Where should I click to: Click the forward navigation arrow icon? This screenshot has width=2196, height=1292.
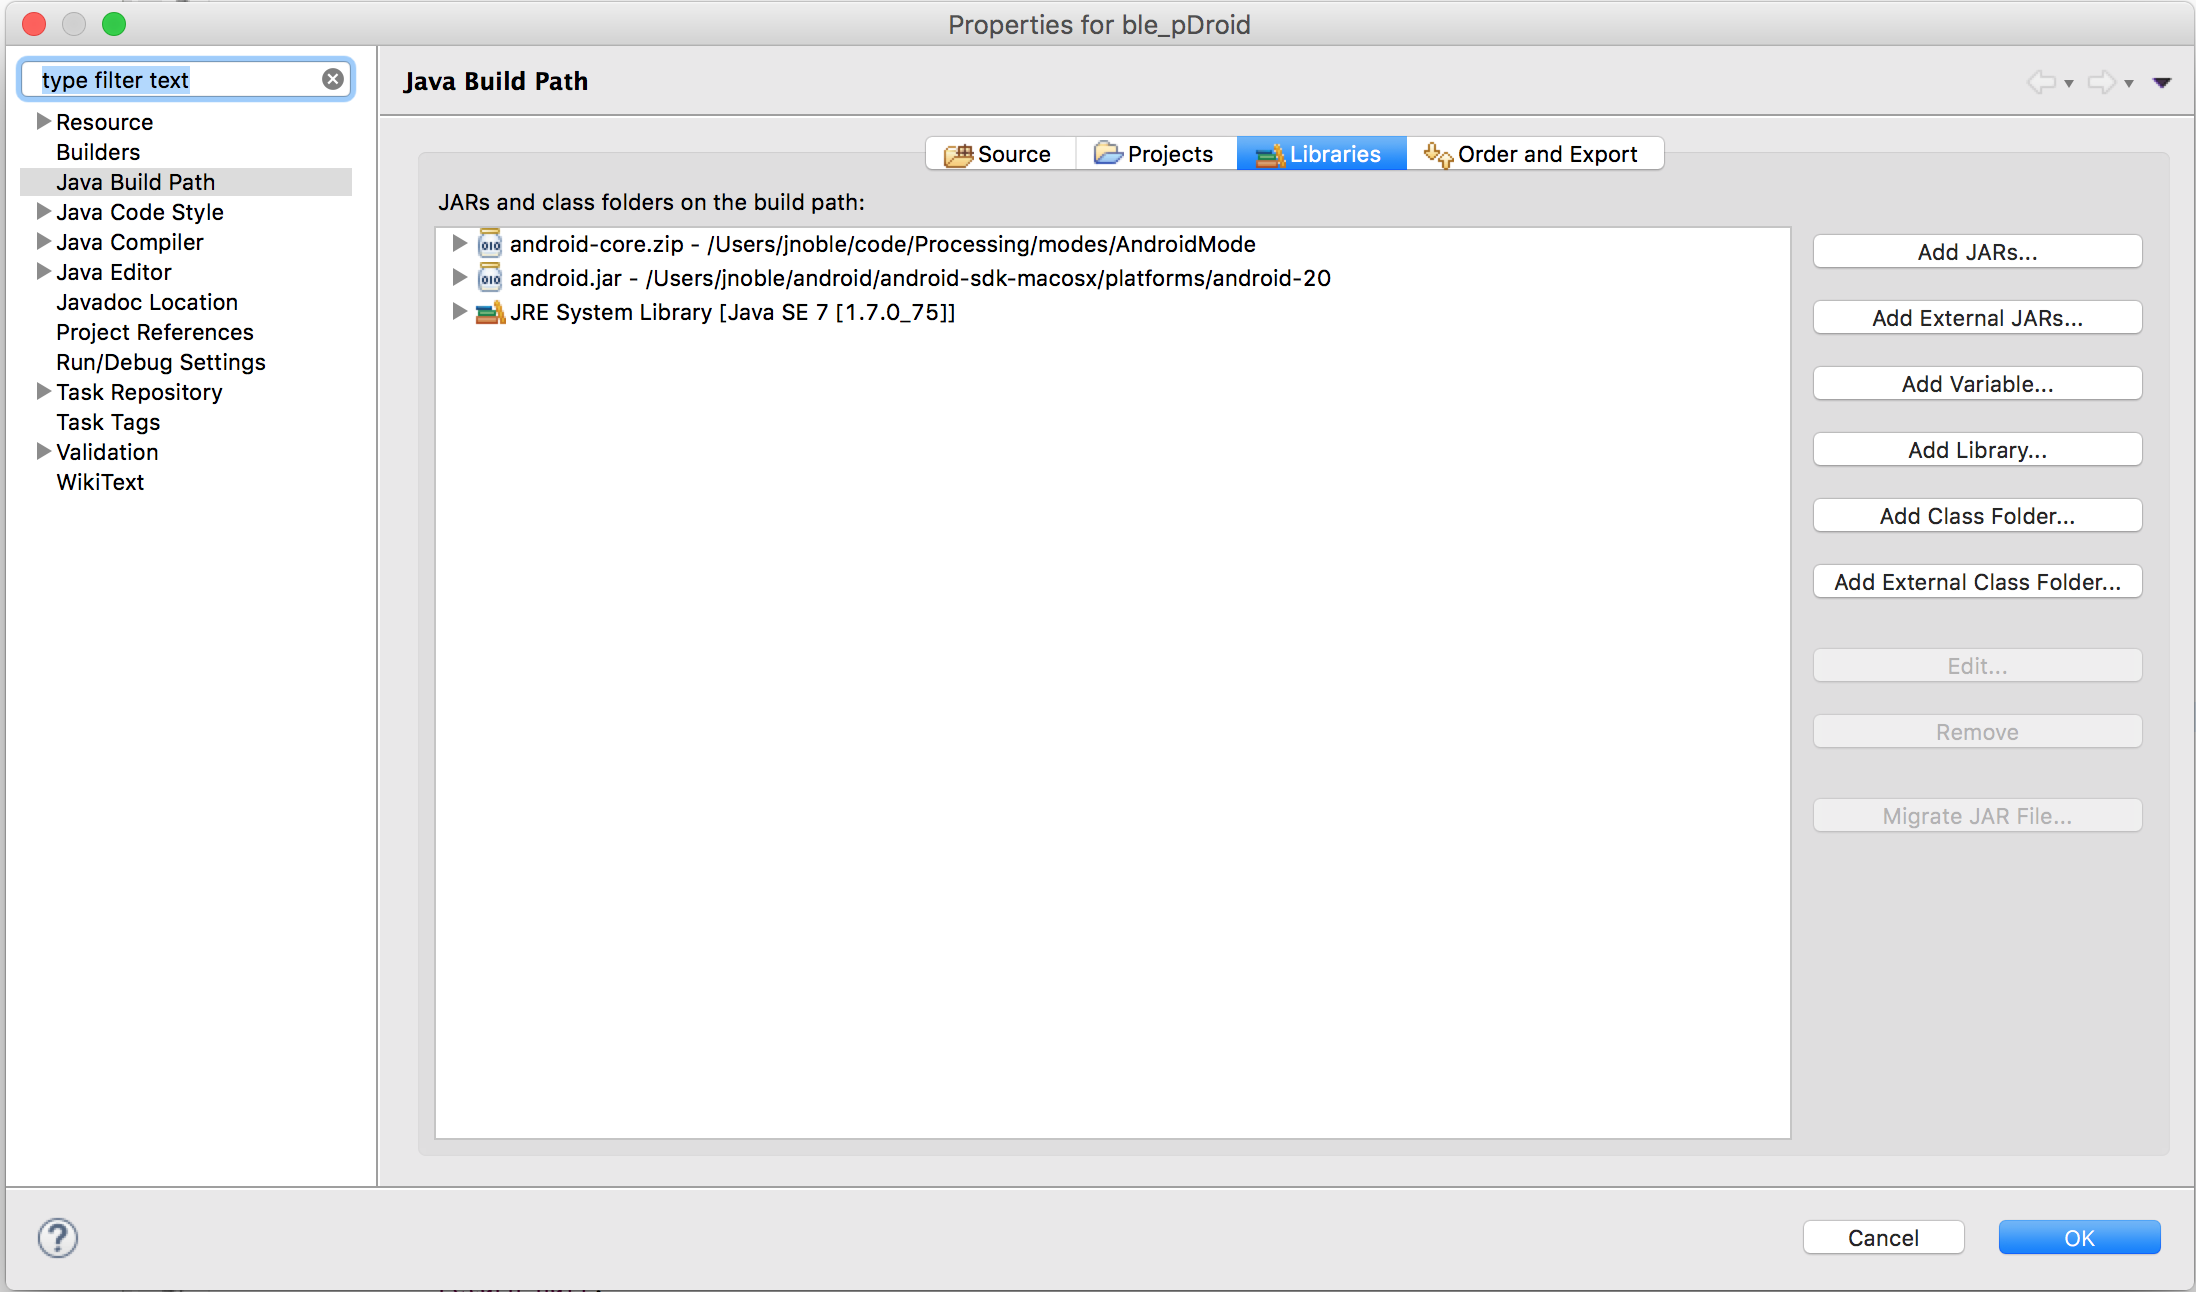2102,82
